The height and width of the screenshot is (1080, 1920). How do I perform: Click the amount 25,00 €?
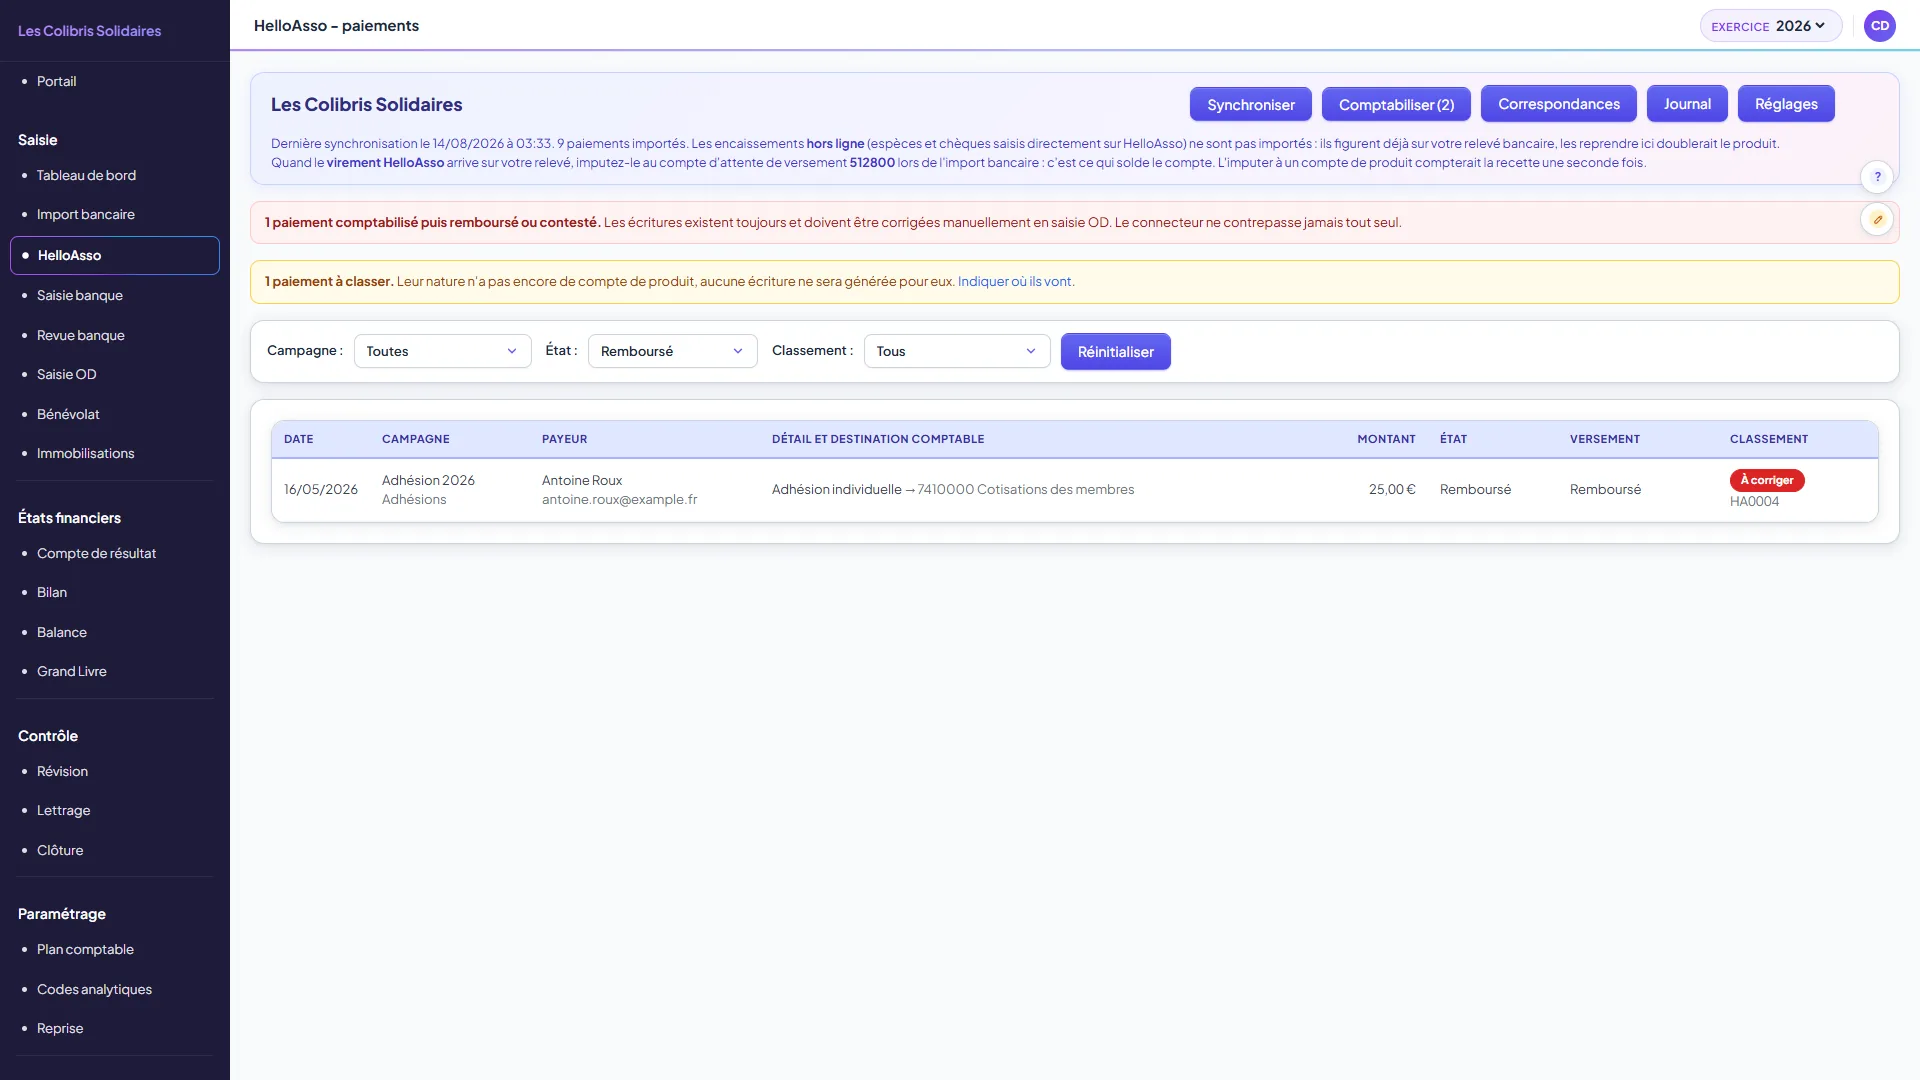pos(1392,490)
